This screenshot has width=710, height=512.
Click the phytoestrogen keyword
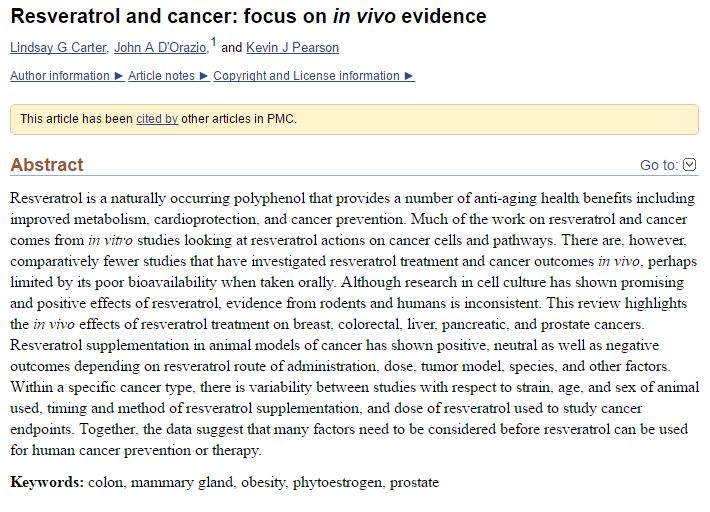(337, 483)
